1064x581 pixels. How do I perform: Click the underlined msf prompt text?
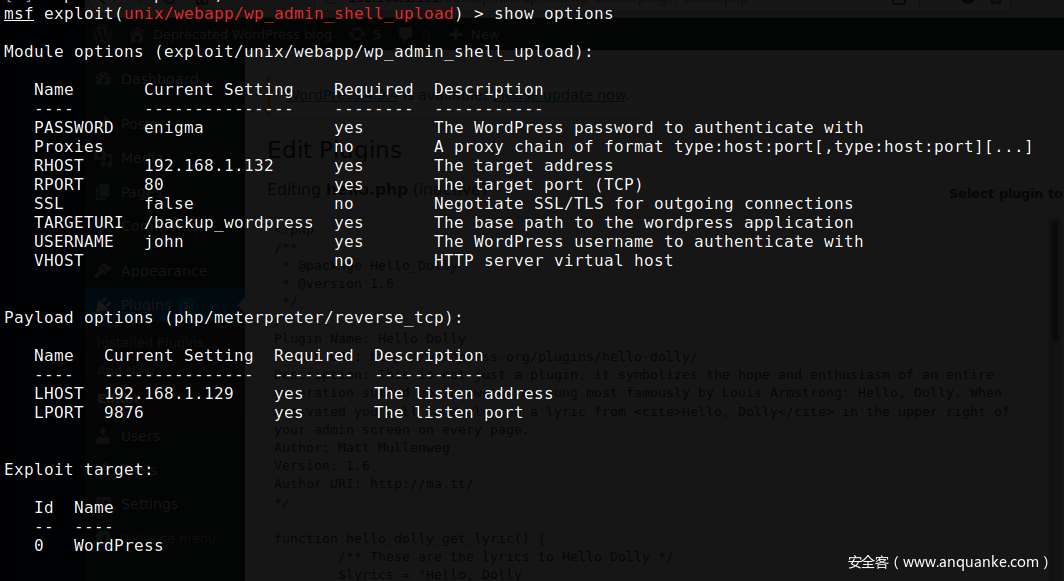(18, 14)
